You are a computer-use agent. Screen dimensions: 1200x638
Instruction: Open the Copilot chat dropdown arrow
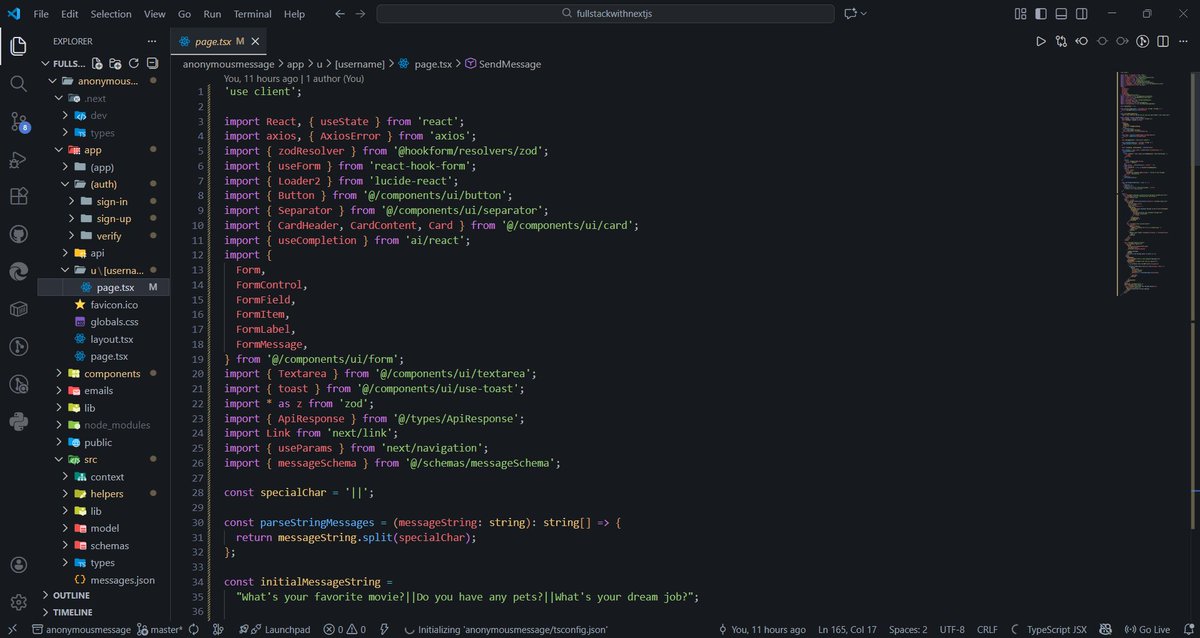tap(864, 14)
